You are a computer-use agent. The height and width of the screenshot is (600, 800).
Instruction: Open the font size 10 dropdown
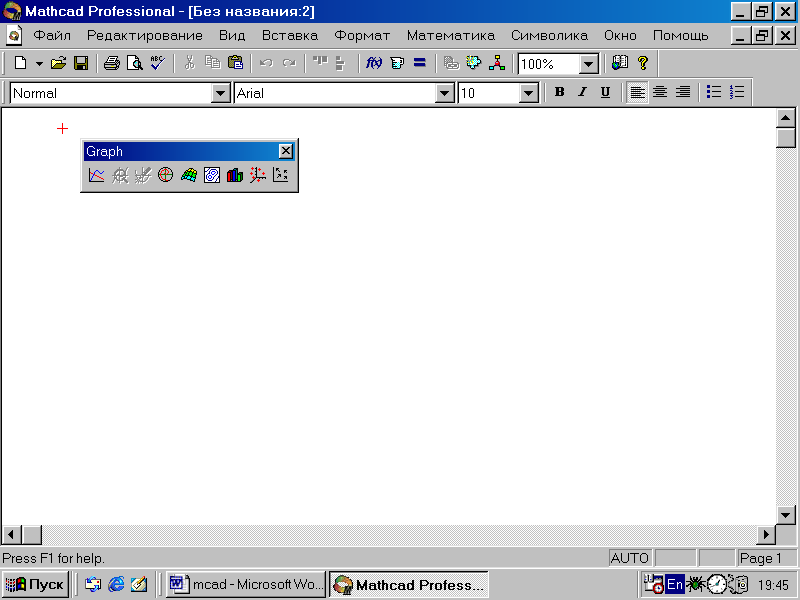(529, 93)
